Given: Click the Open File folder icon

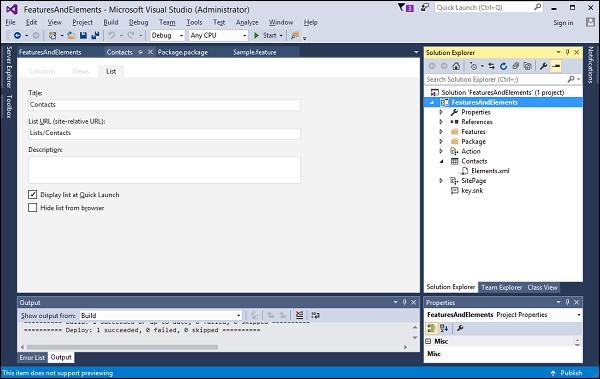Looking at the screenshot, I should [71, 36].
